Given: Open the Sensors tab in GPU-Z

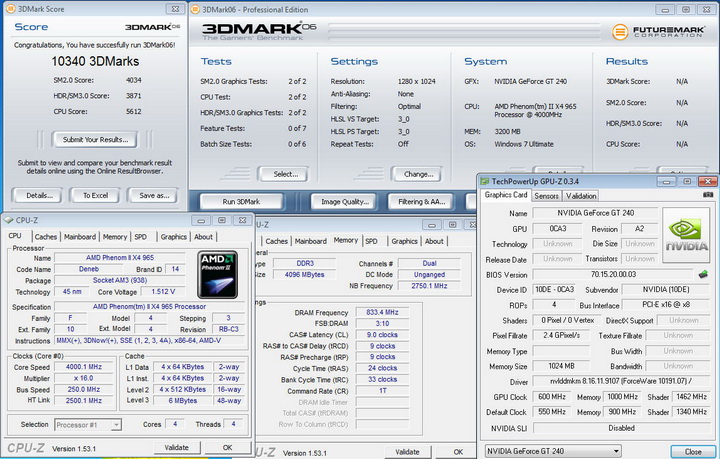Looking at the screenshot, I should point(546,196).
